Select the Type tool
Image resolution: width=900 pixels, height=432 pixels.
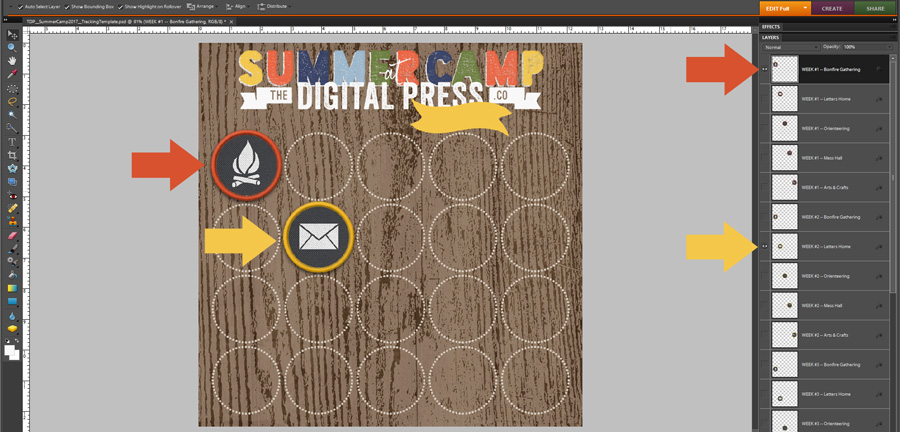click(12, 142)
